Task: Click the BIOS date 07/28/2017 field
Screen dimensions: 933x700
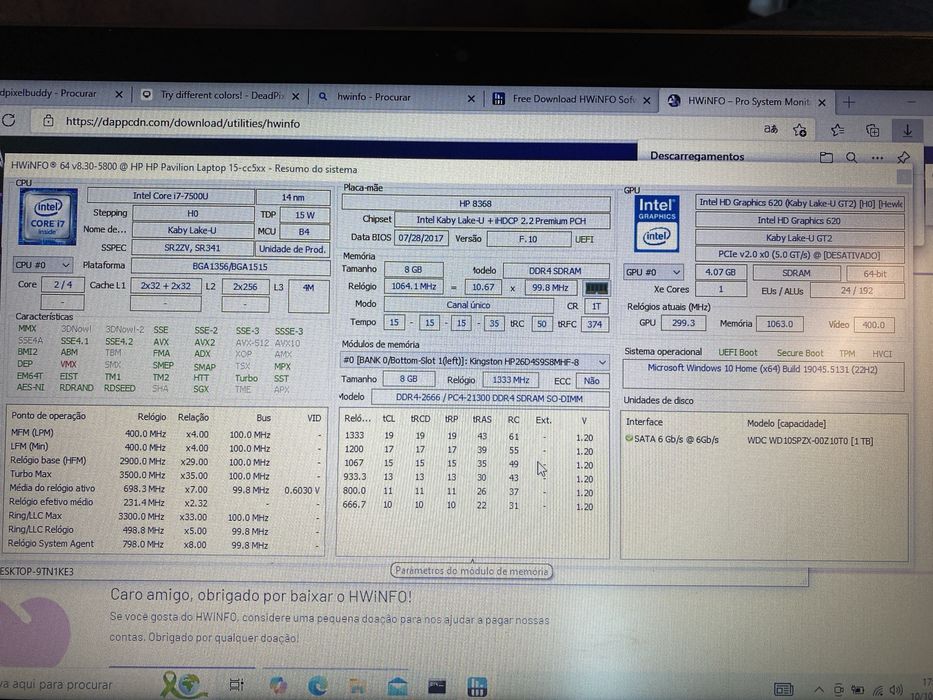Action: (421, 238)
